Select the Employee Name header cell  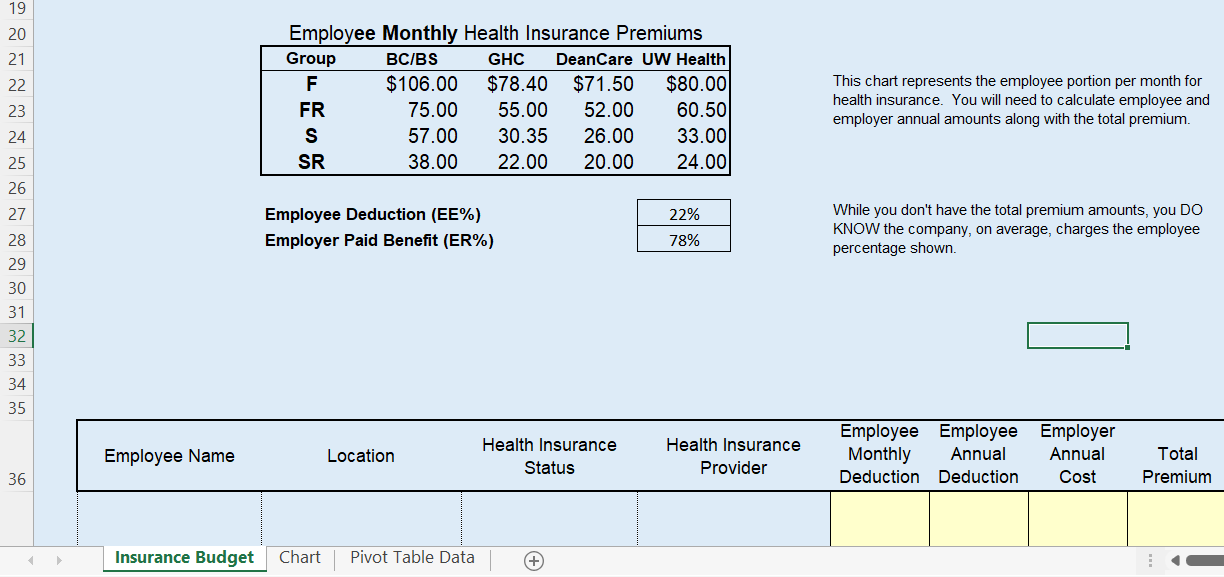click(x=167, y=453)
